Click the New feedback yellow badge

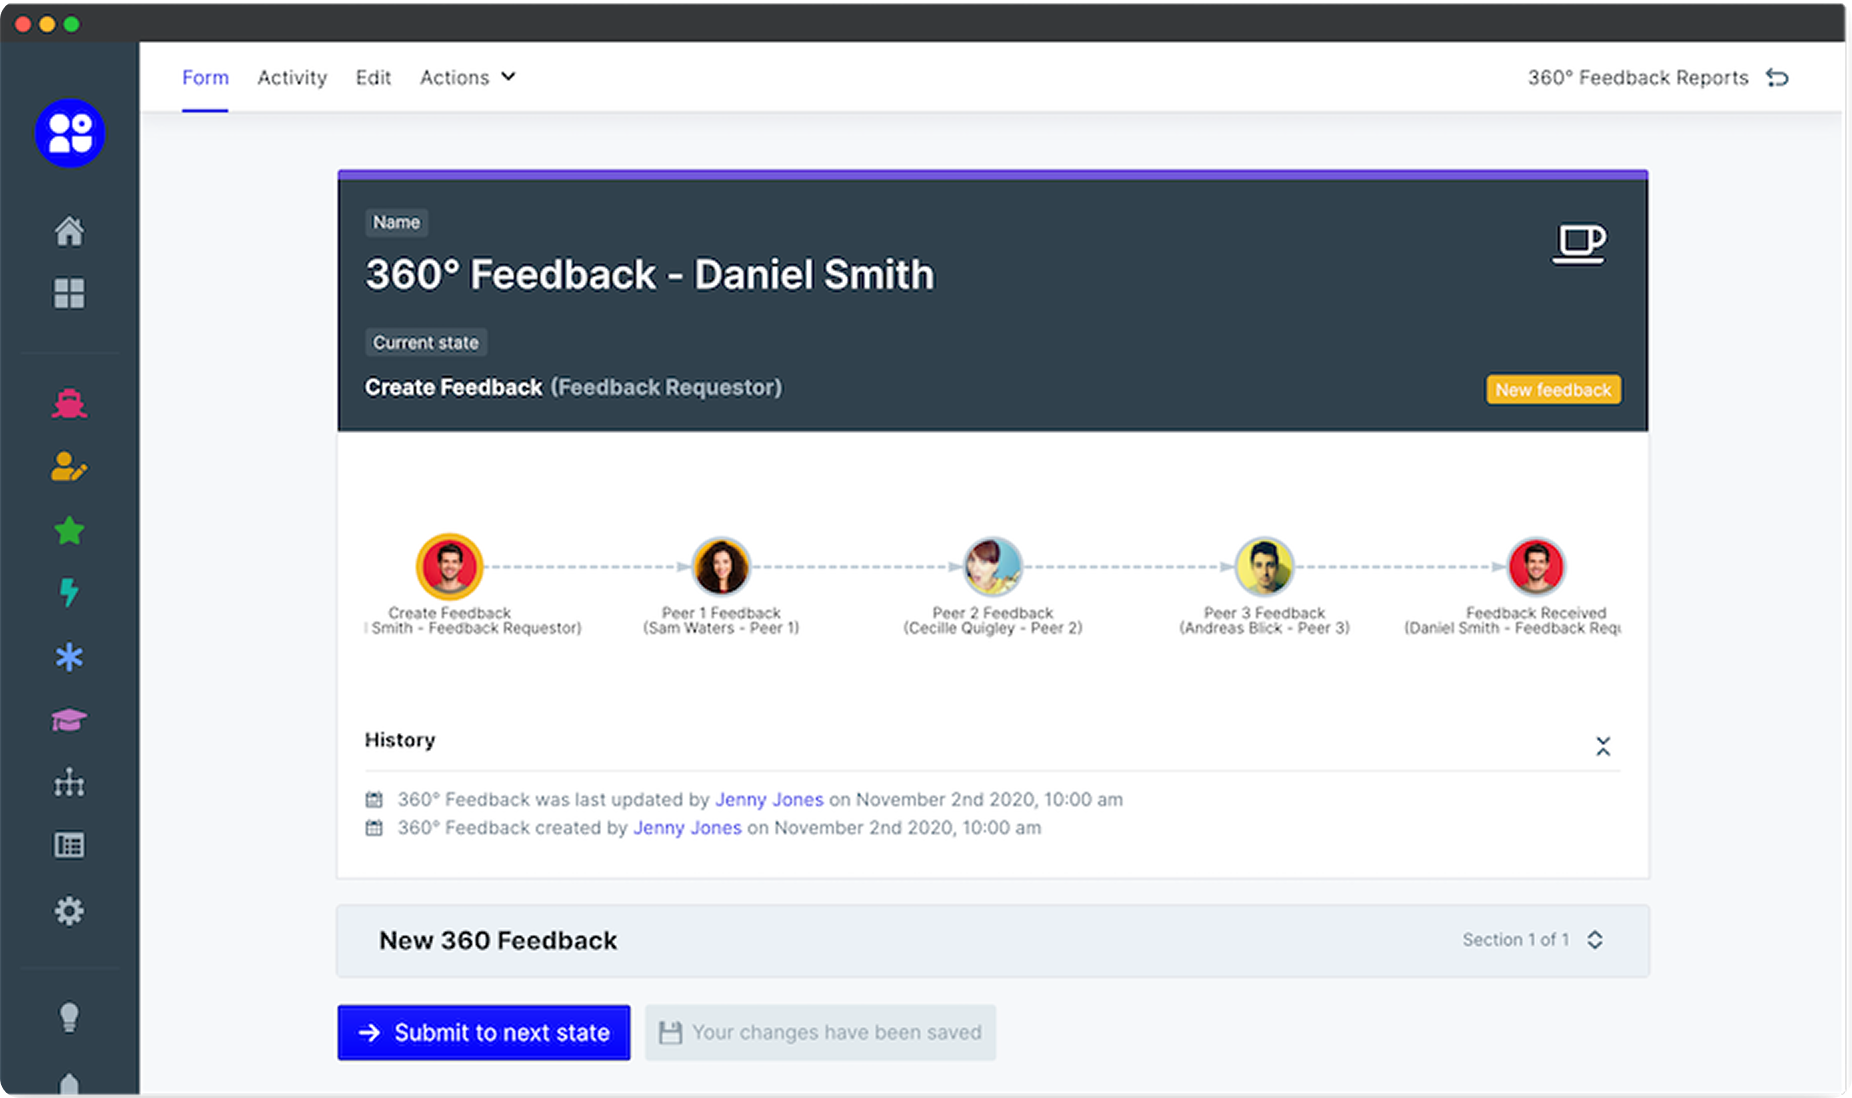pos(1553,389)
